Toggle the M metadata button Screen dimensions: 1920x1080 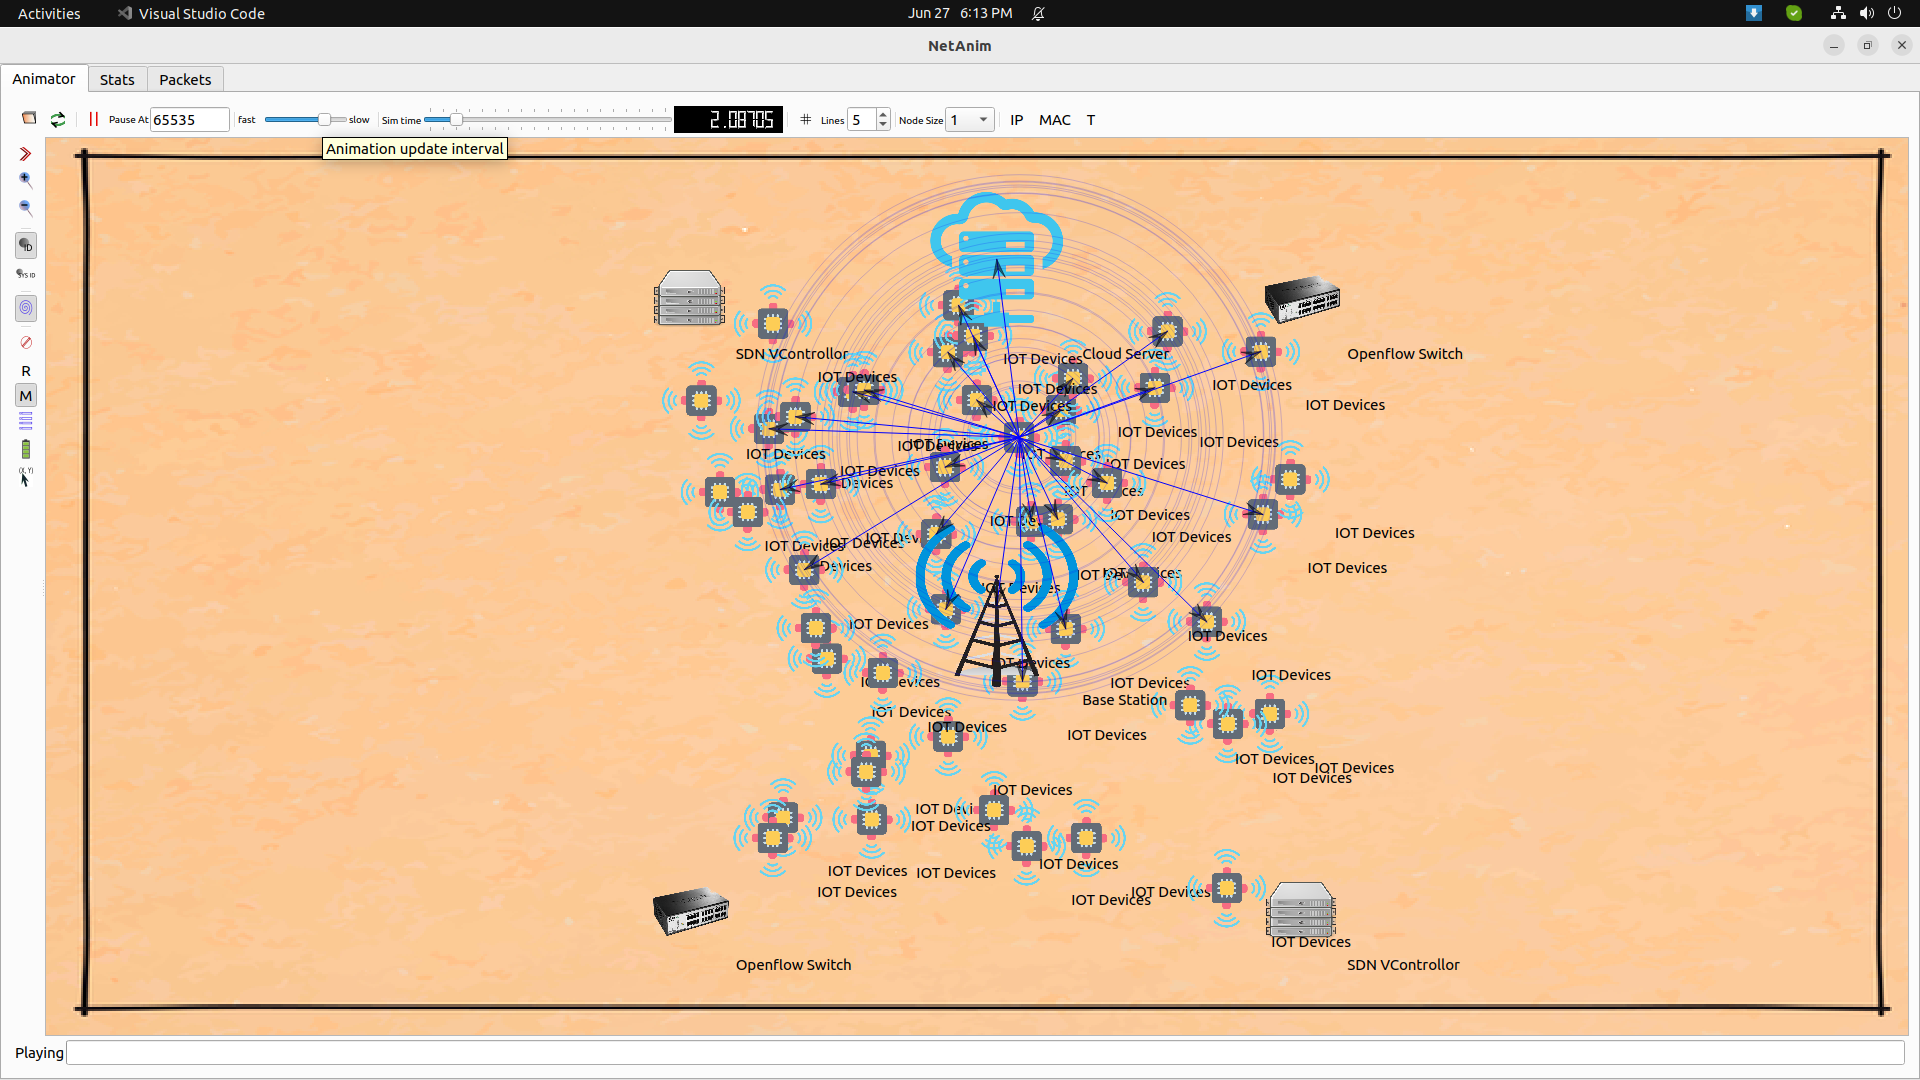(26, 396)
